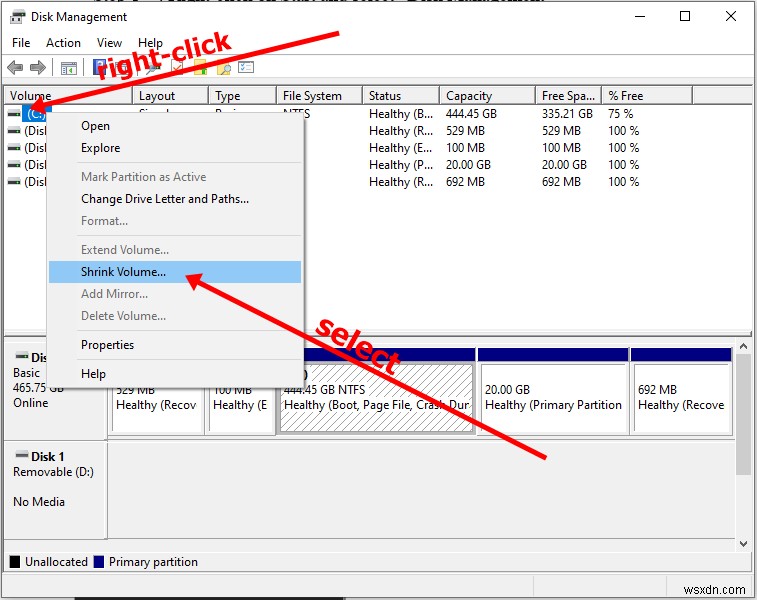This screenshot has width=757, height=600.
Task: Toggle the Show/Hide Console Tree icon
Action: [69, 68]
